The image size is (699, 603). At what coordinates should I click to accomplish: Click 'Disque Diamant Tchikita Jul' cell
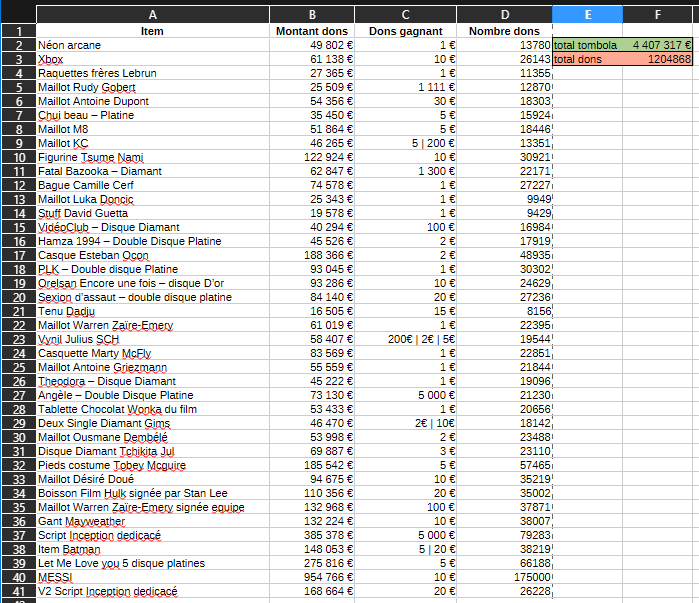(x=152, y=451)
